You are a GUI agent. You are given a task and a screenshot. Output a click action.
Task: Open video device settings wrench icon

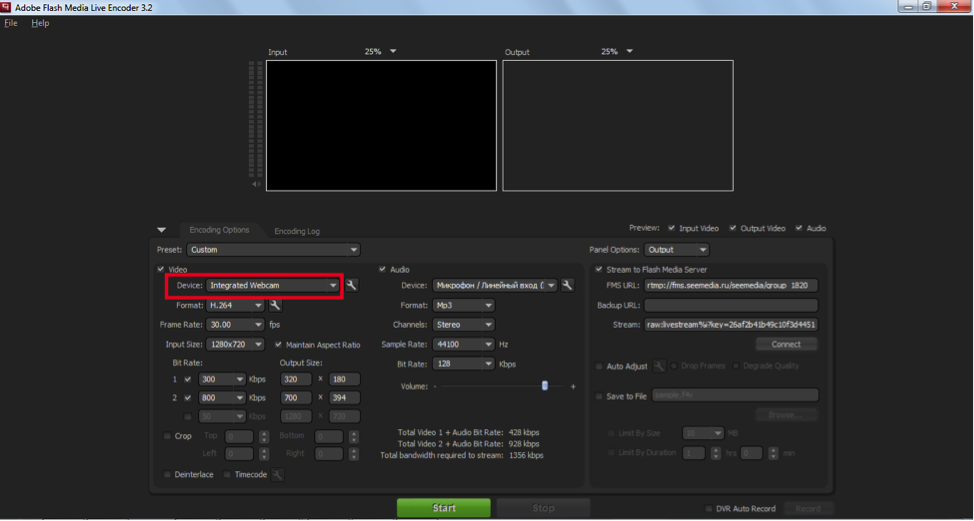pyautogui.click(x=352, y=285)
